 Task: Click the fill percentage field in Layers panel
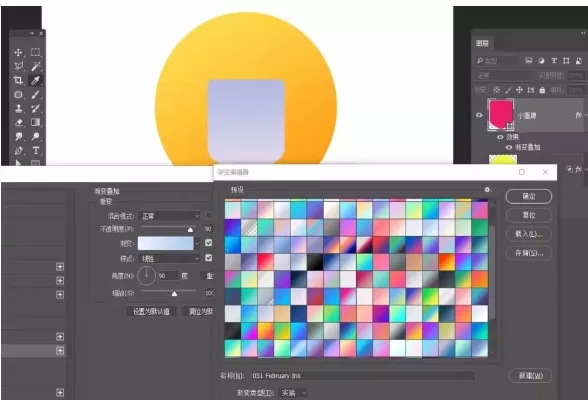576,90
